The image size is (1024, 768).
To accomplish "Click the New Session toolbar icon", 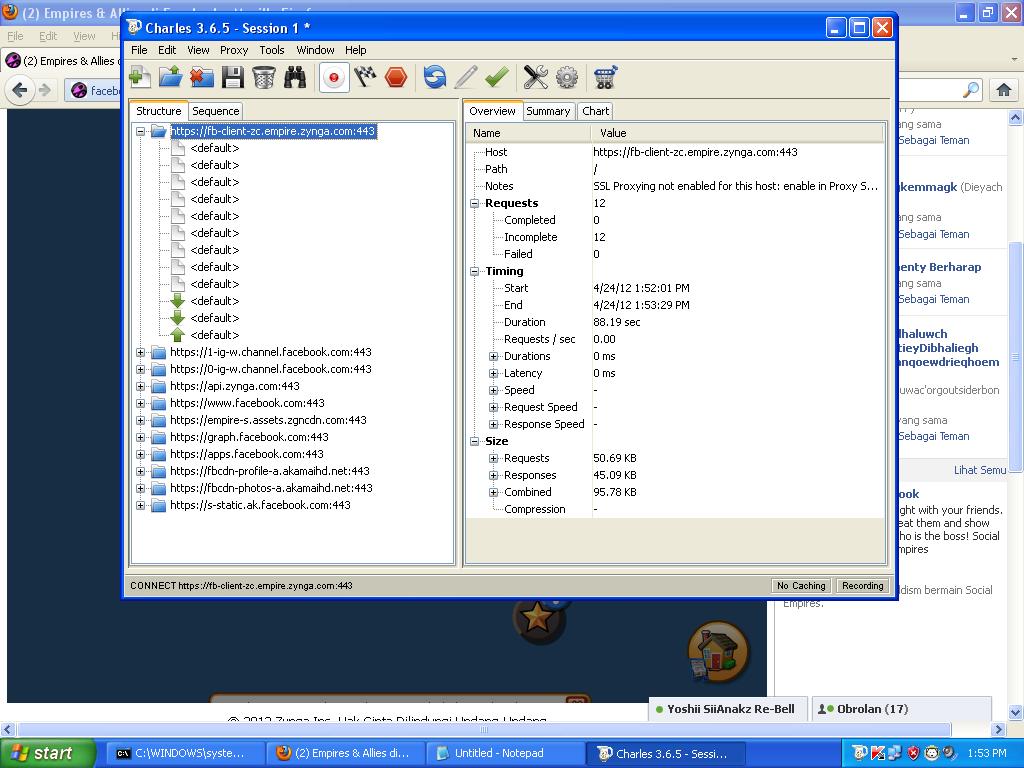I will pos(140,78).
